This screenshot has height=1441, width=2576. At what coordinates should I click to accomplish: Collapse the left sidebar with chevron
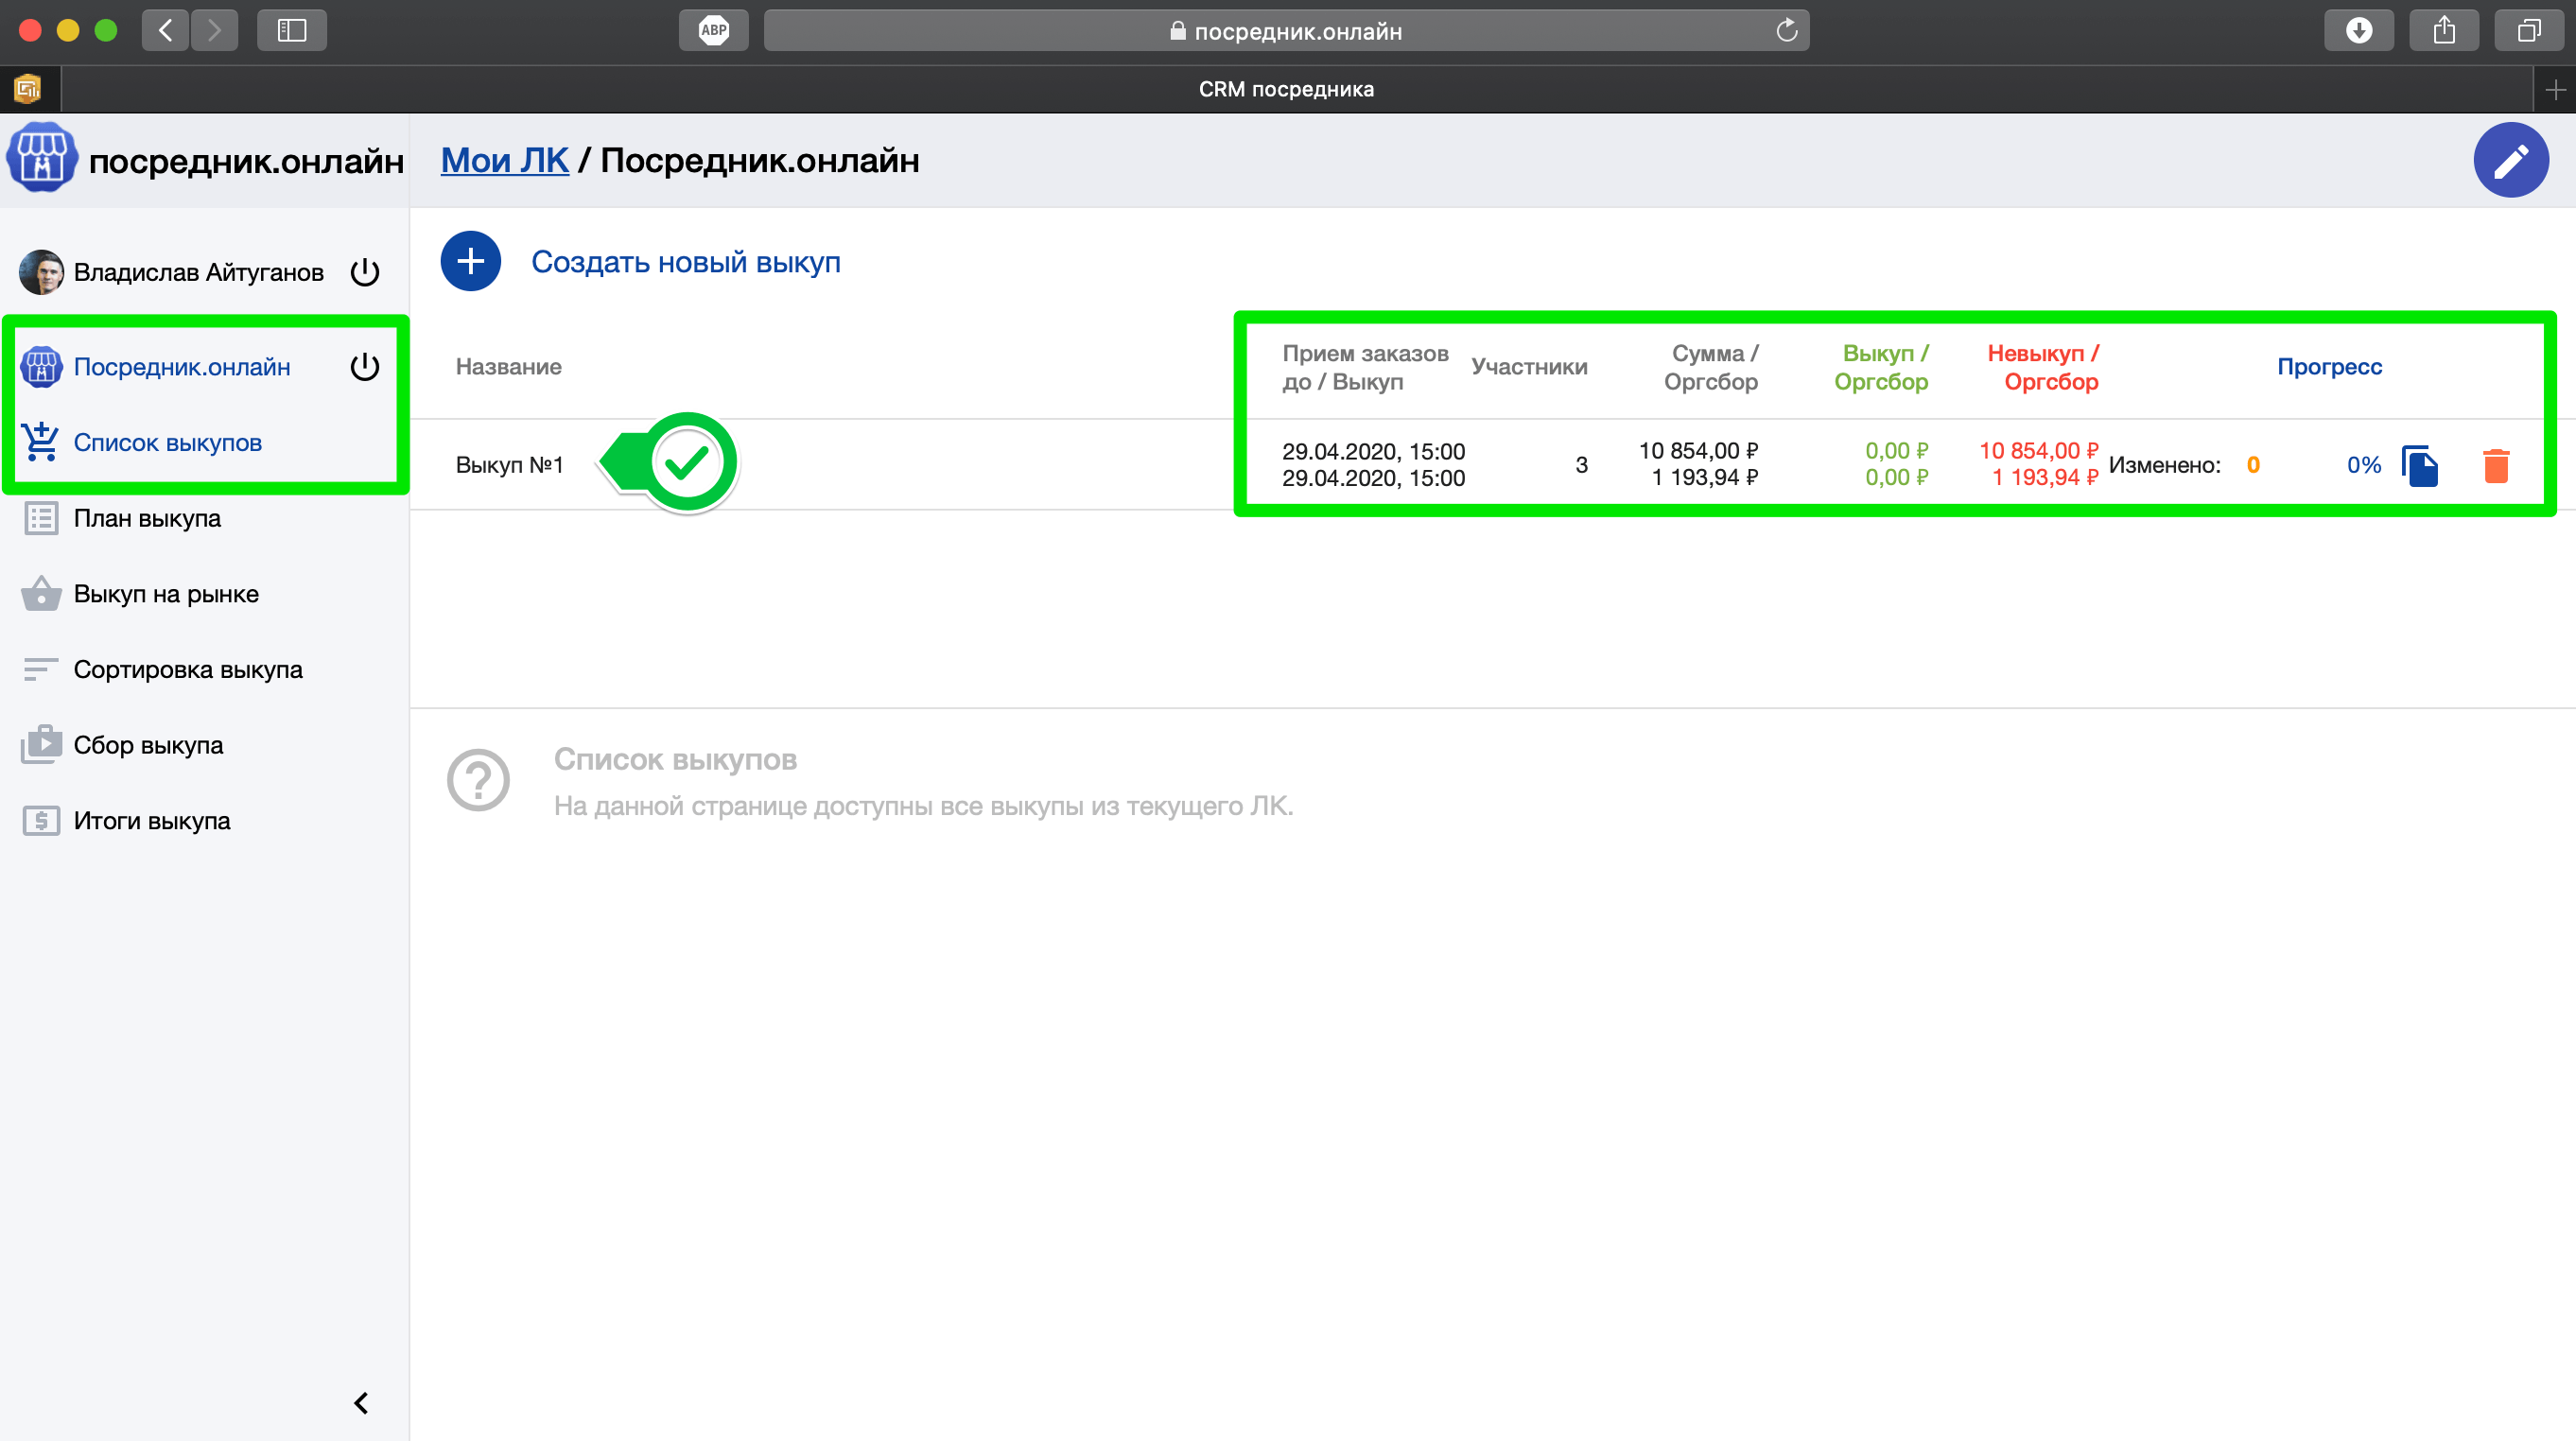click(361, 1403)
